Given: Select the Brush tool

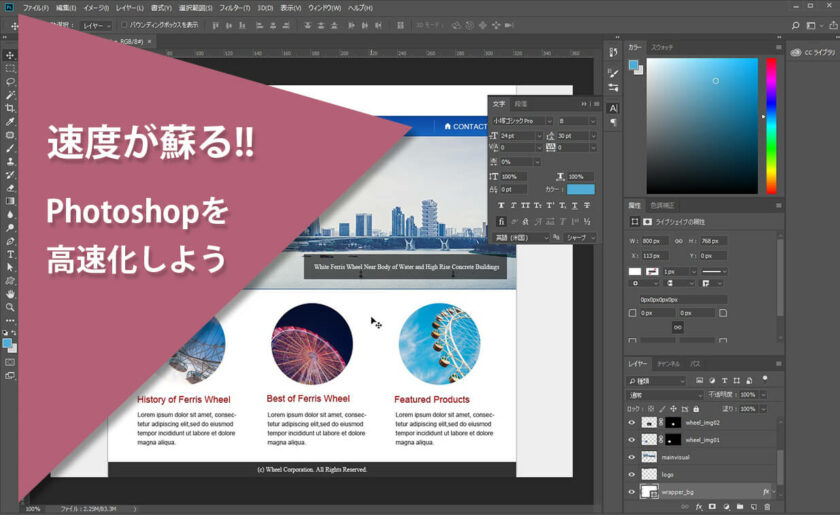Looking at the screenshot, I should pyautogui.click(x=10, y=148).
